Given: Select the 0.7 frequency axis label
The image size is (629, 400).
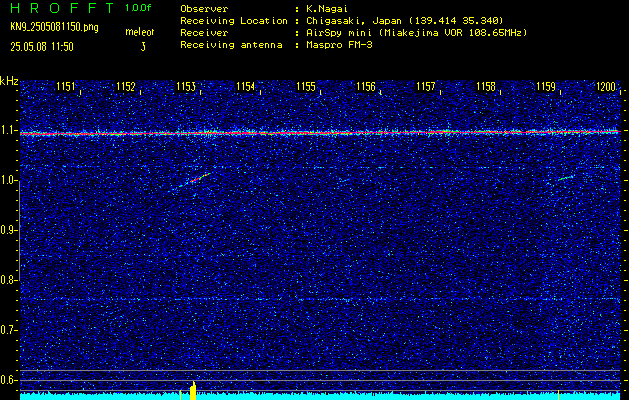Looking at the screenshot, I should point(7,330).
